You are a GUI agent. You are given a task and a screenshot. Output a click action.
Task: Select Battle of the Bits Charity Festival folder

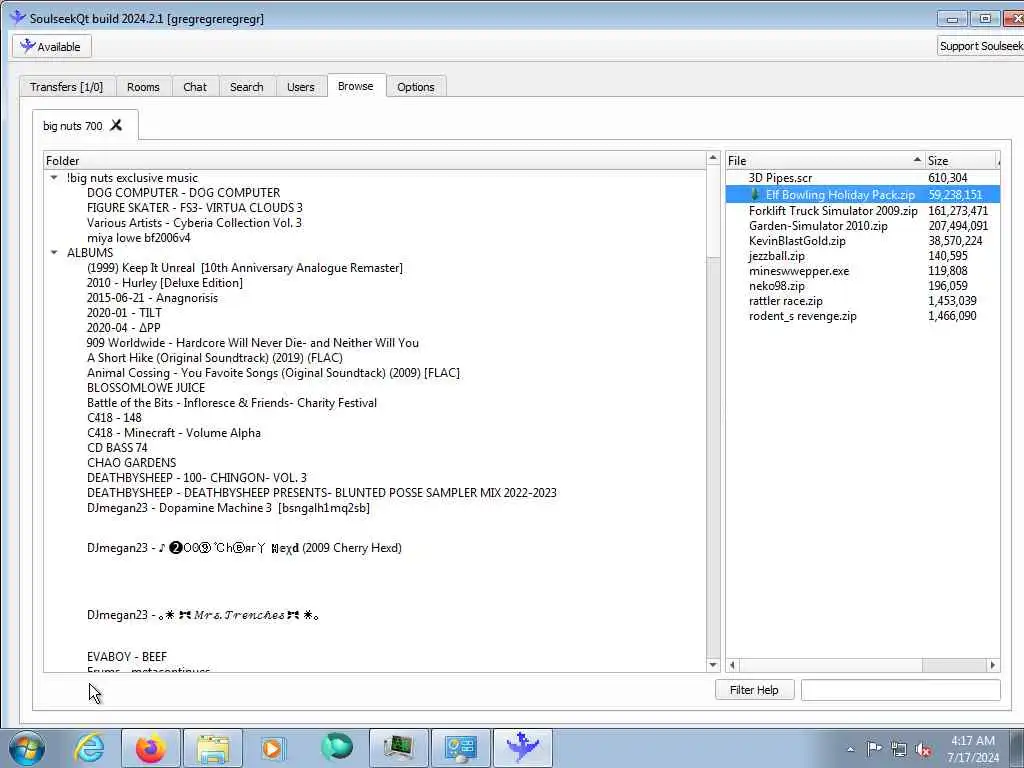232,403
